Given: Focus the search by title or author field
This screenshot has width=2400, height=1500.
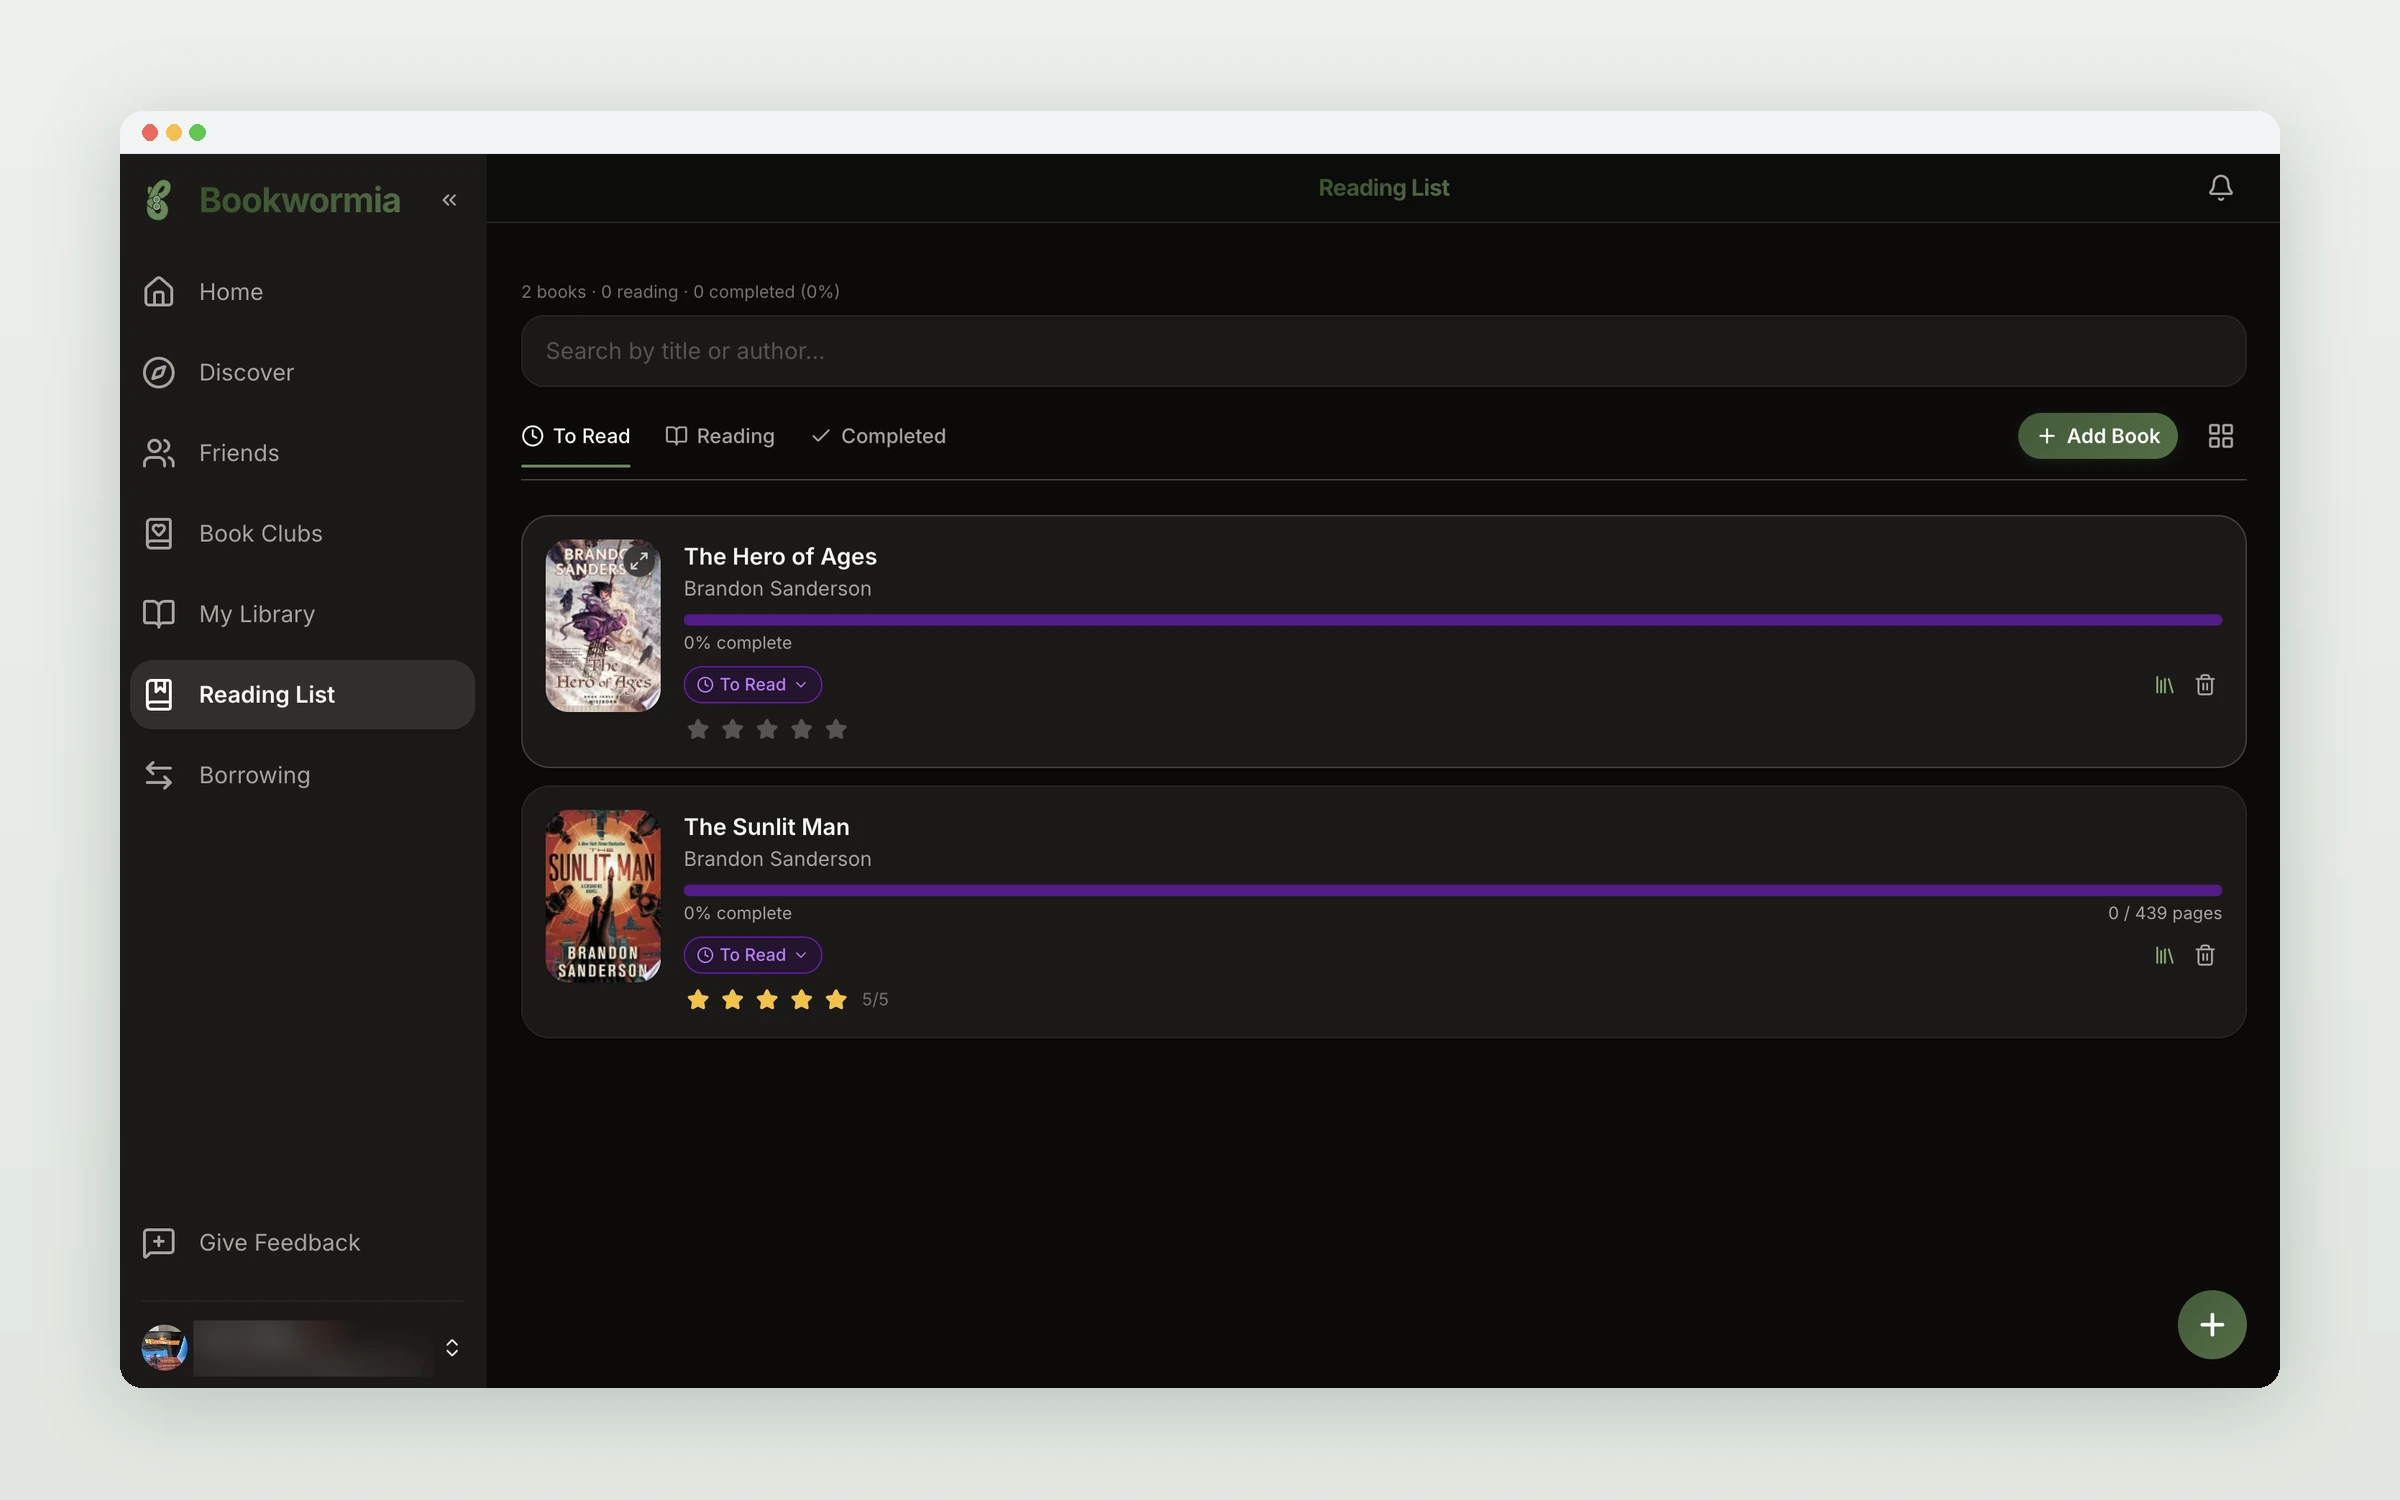Looking at the screenshot, I should pyautogui.click(x=1383, y=351).
